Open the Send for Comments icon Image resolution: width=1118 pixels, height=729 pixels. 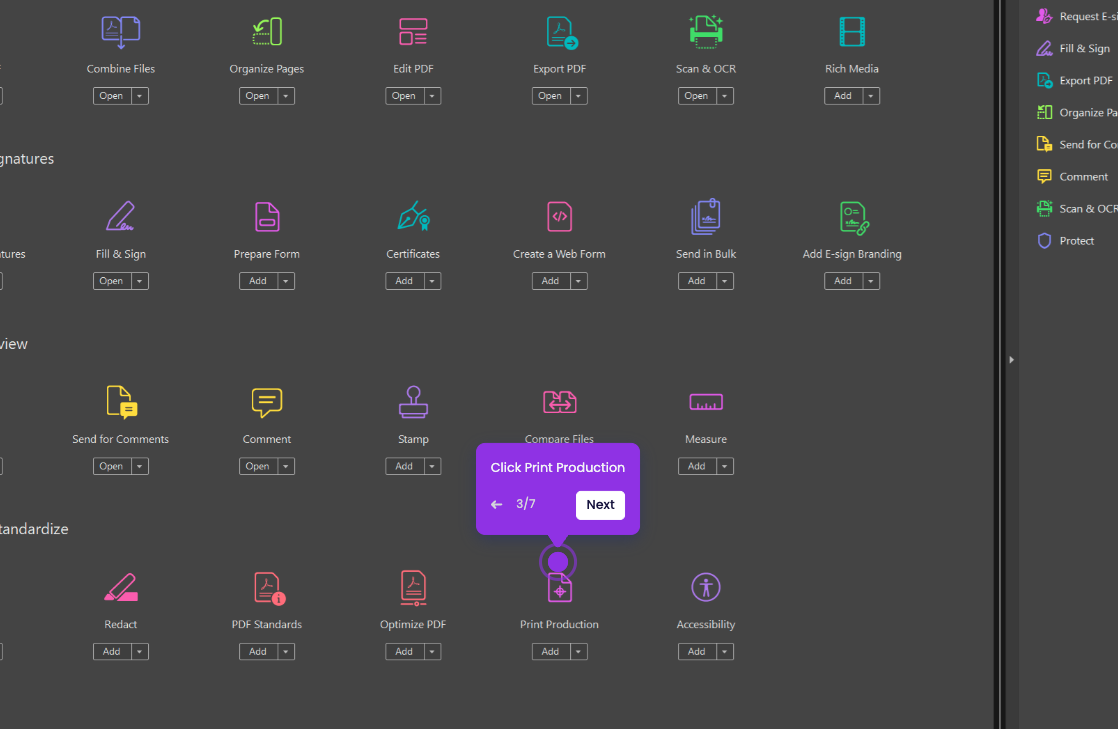coord(121,402)
